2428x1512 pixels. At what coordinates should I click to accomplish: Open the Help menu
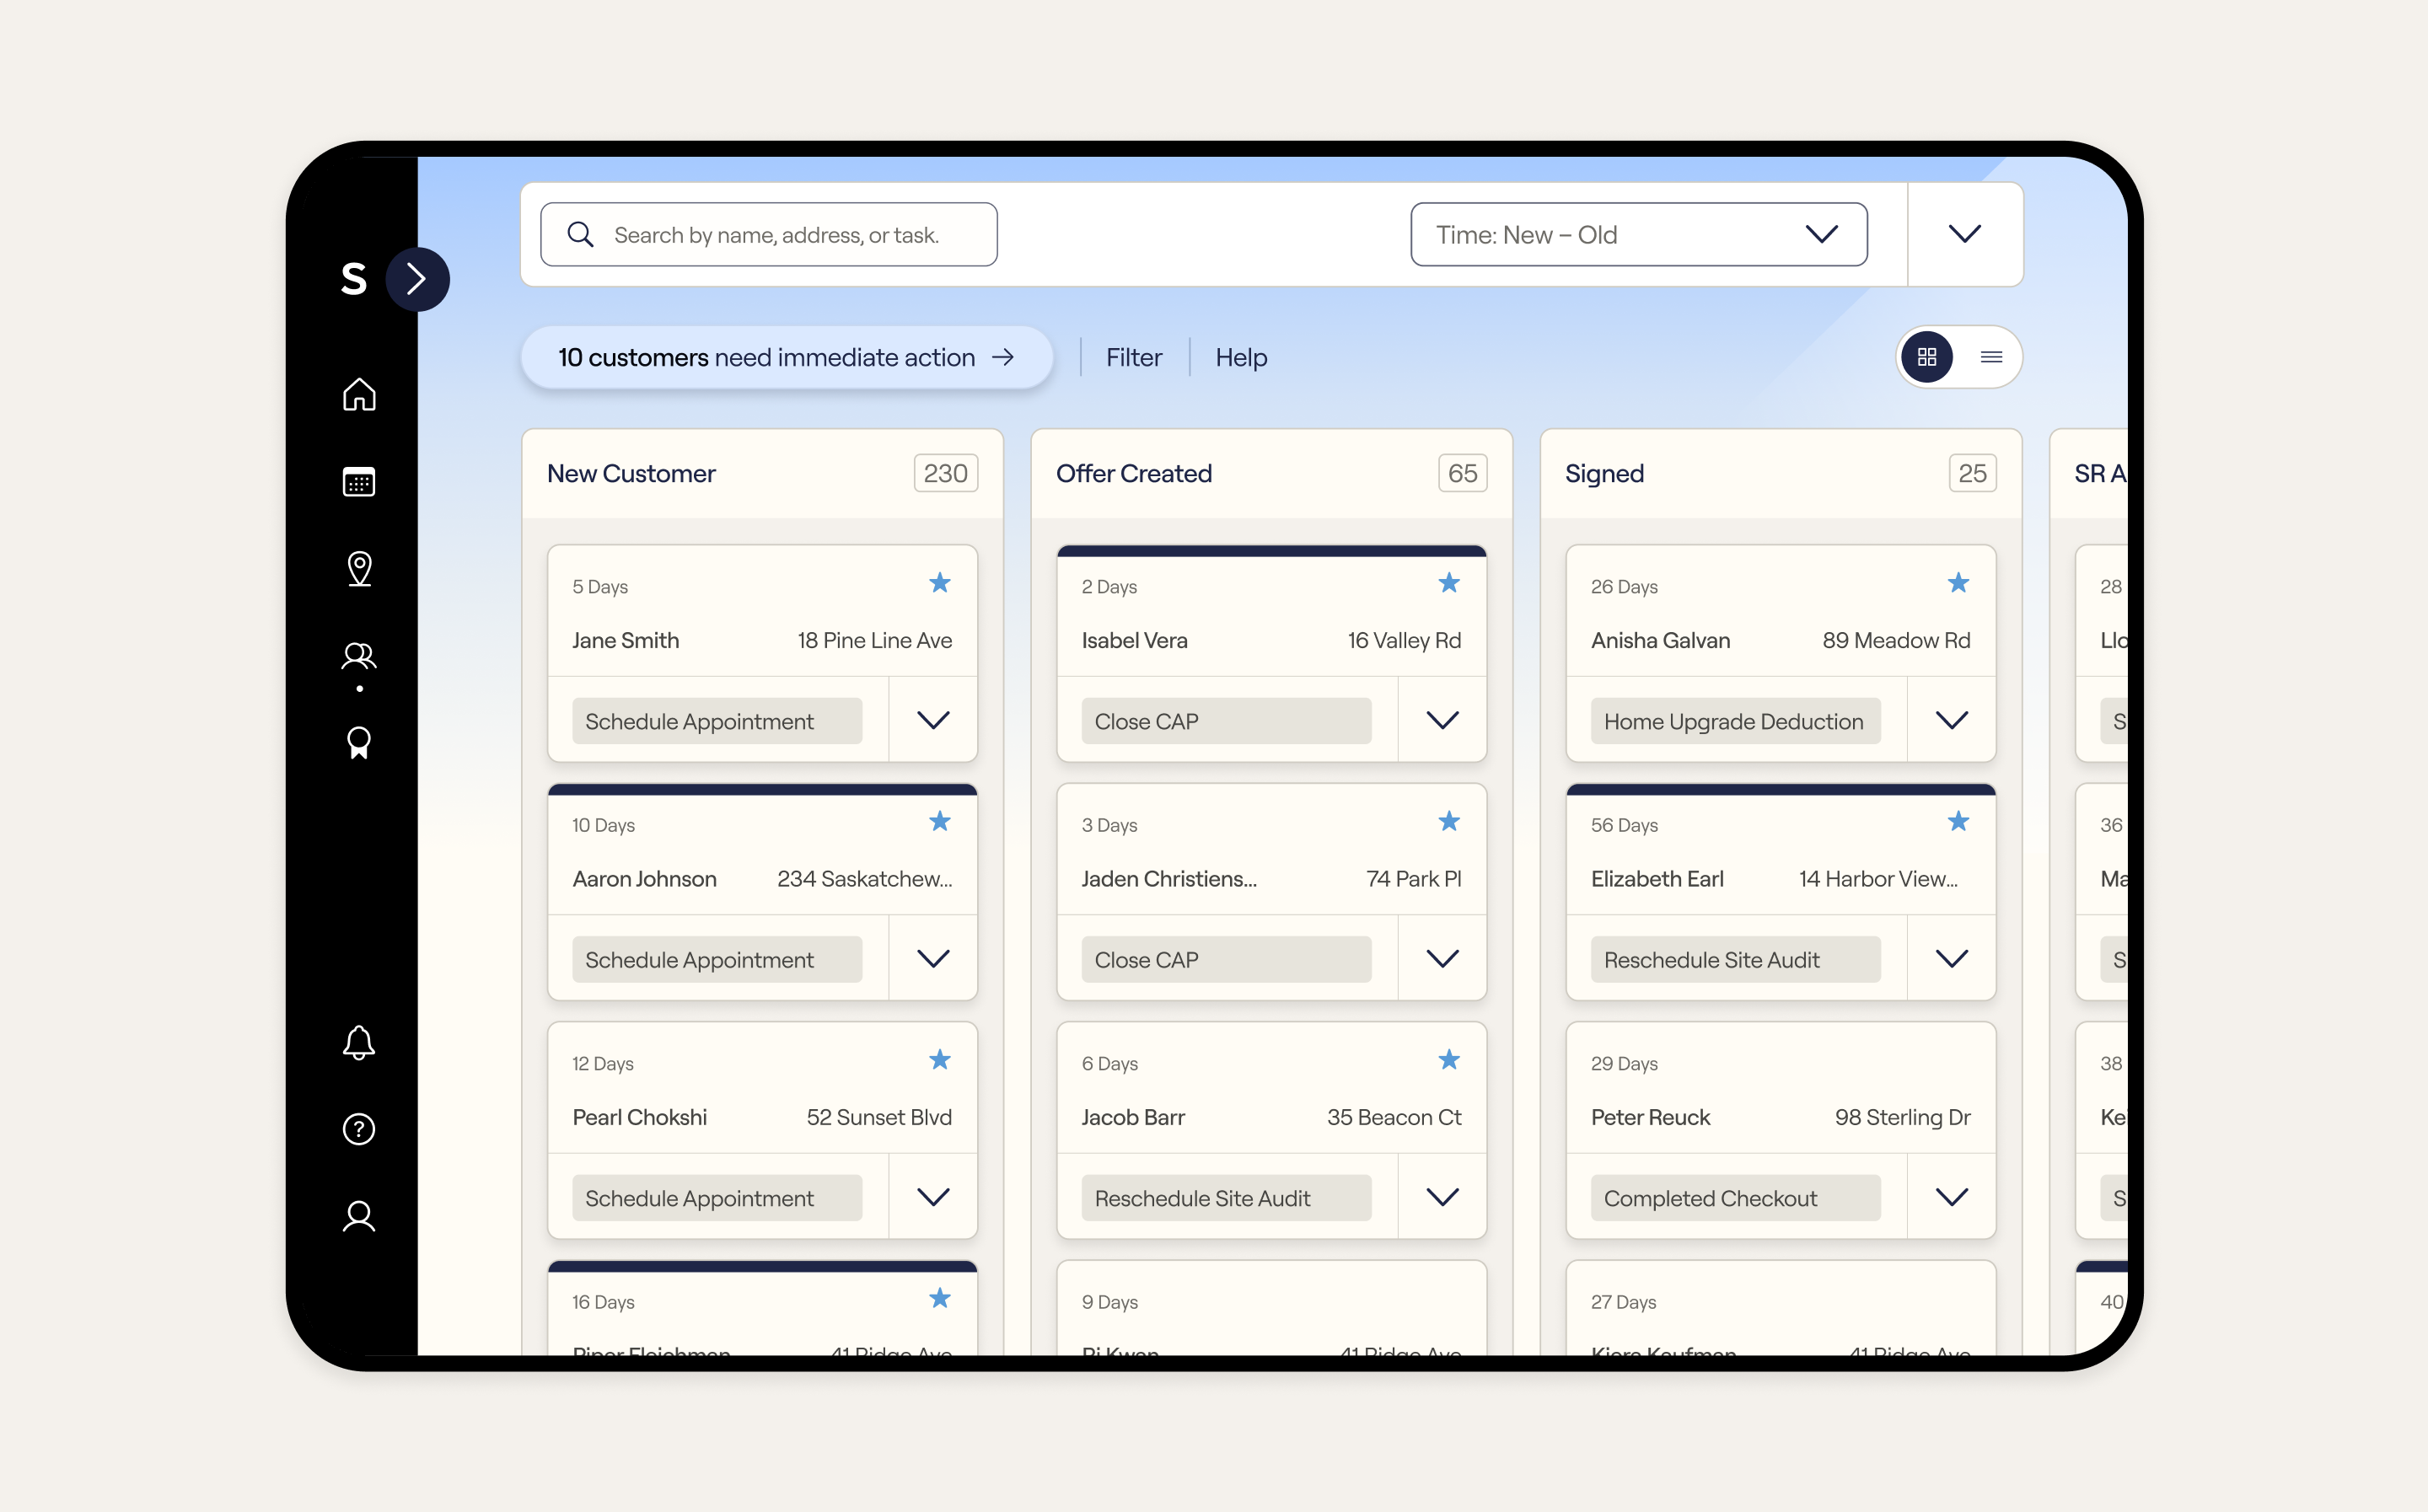[1241, 357]
